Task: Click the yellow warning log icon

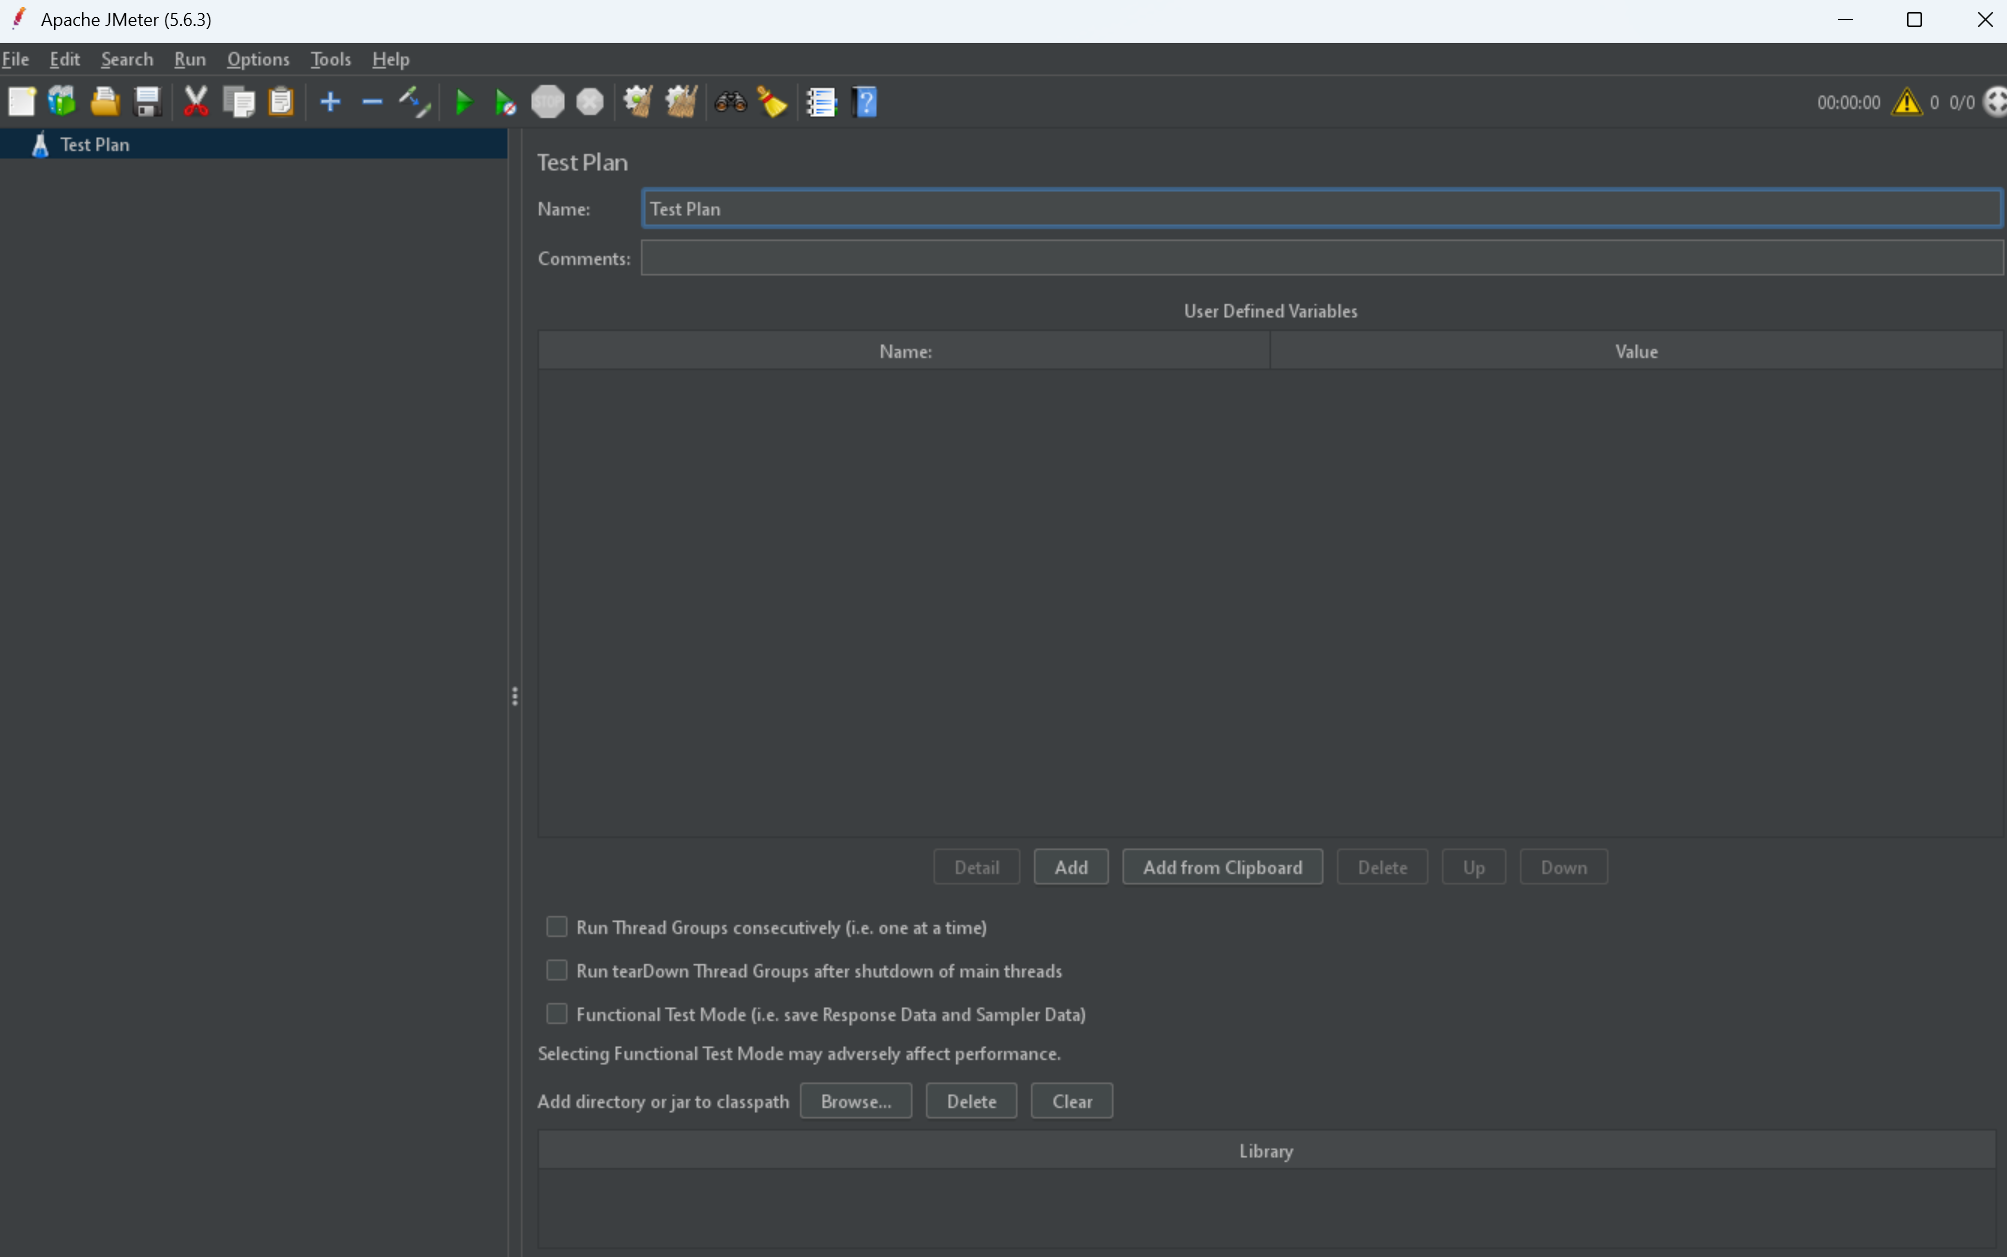Action: (1906, 102)
